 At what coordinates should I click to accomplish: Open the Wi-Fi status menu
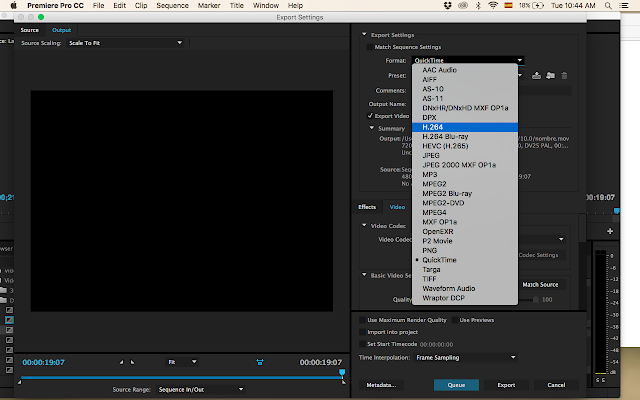[x=493, y=5]
